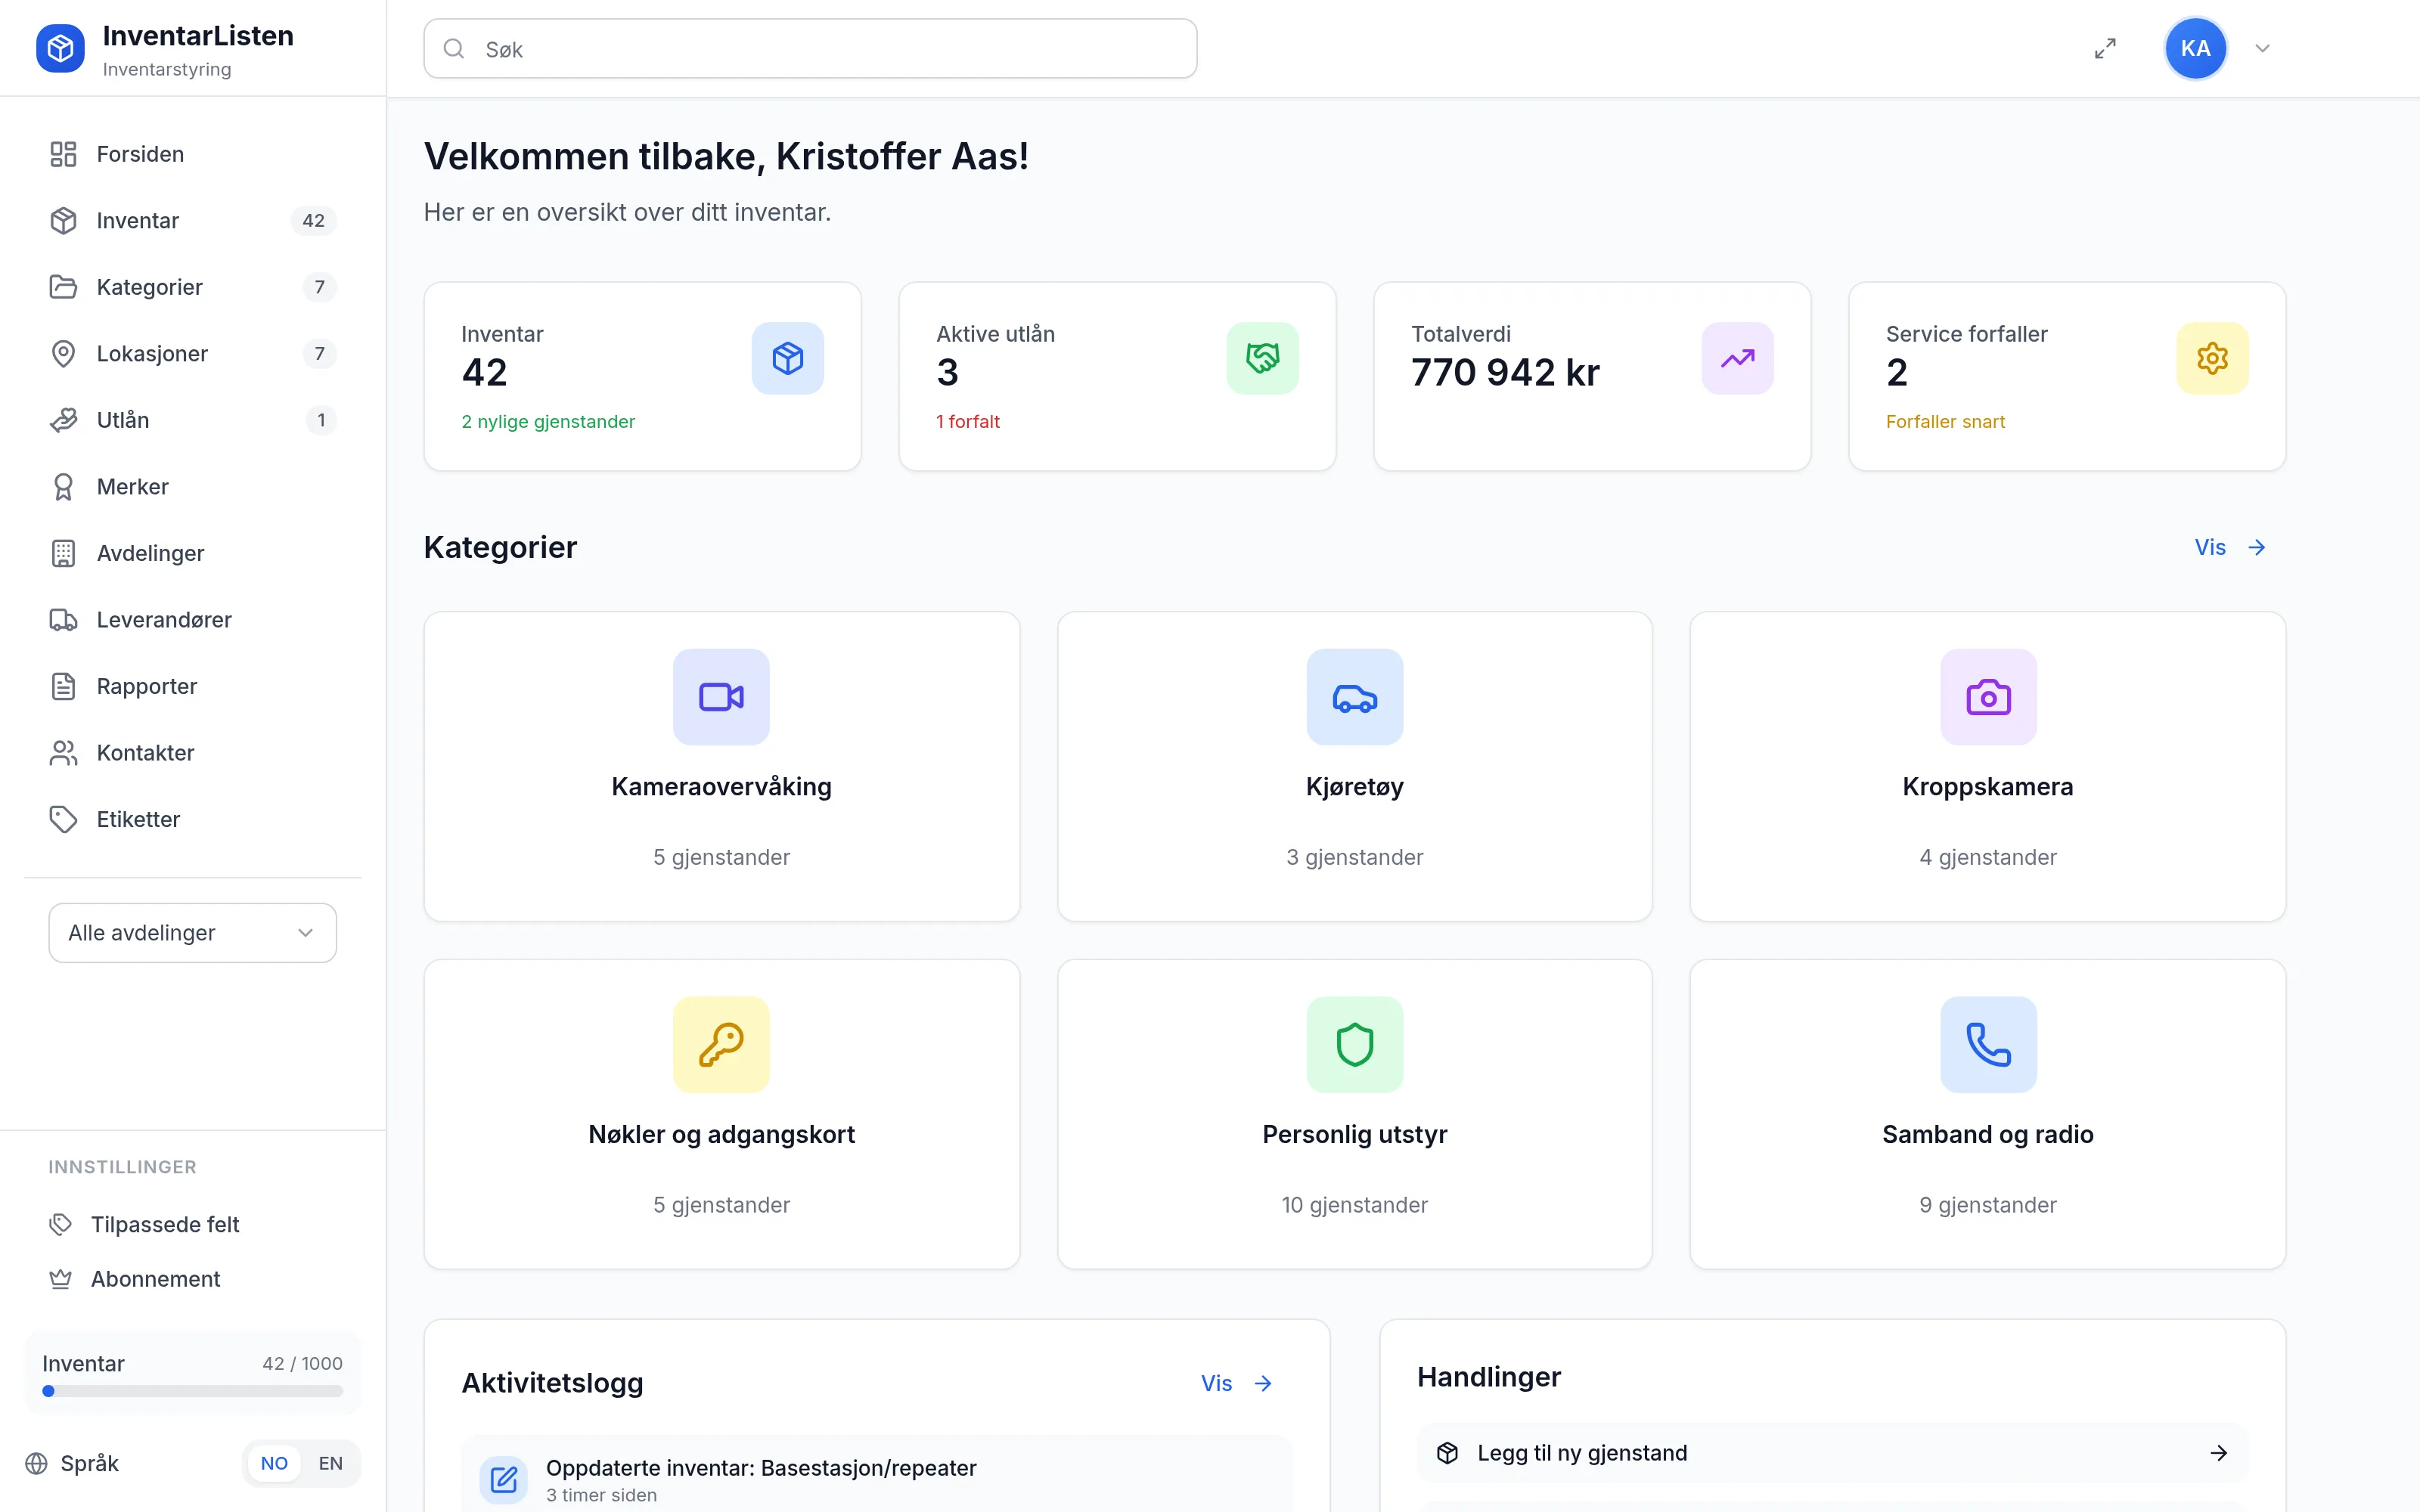Click the InventarListen cube logo

[60, 48]
